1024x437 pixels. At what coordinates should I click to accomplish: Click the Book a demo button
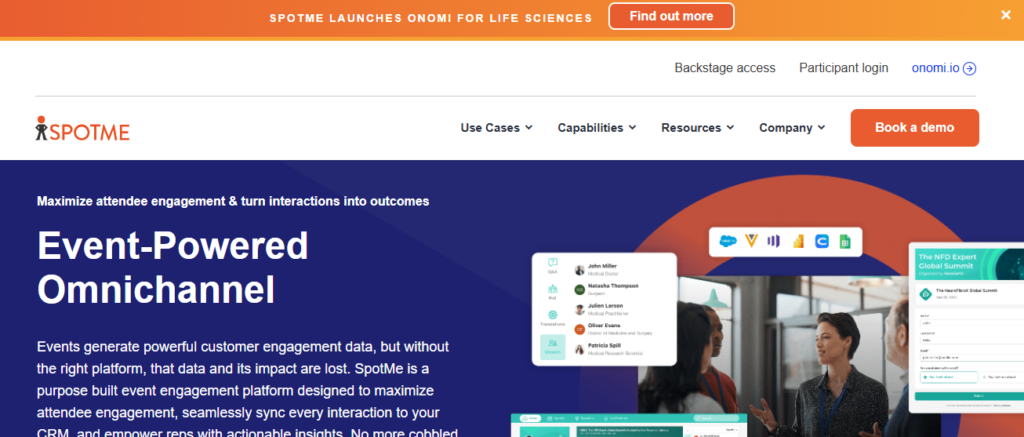(914, 128)
